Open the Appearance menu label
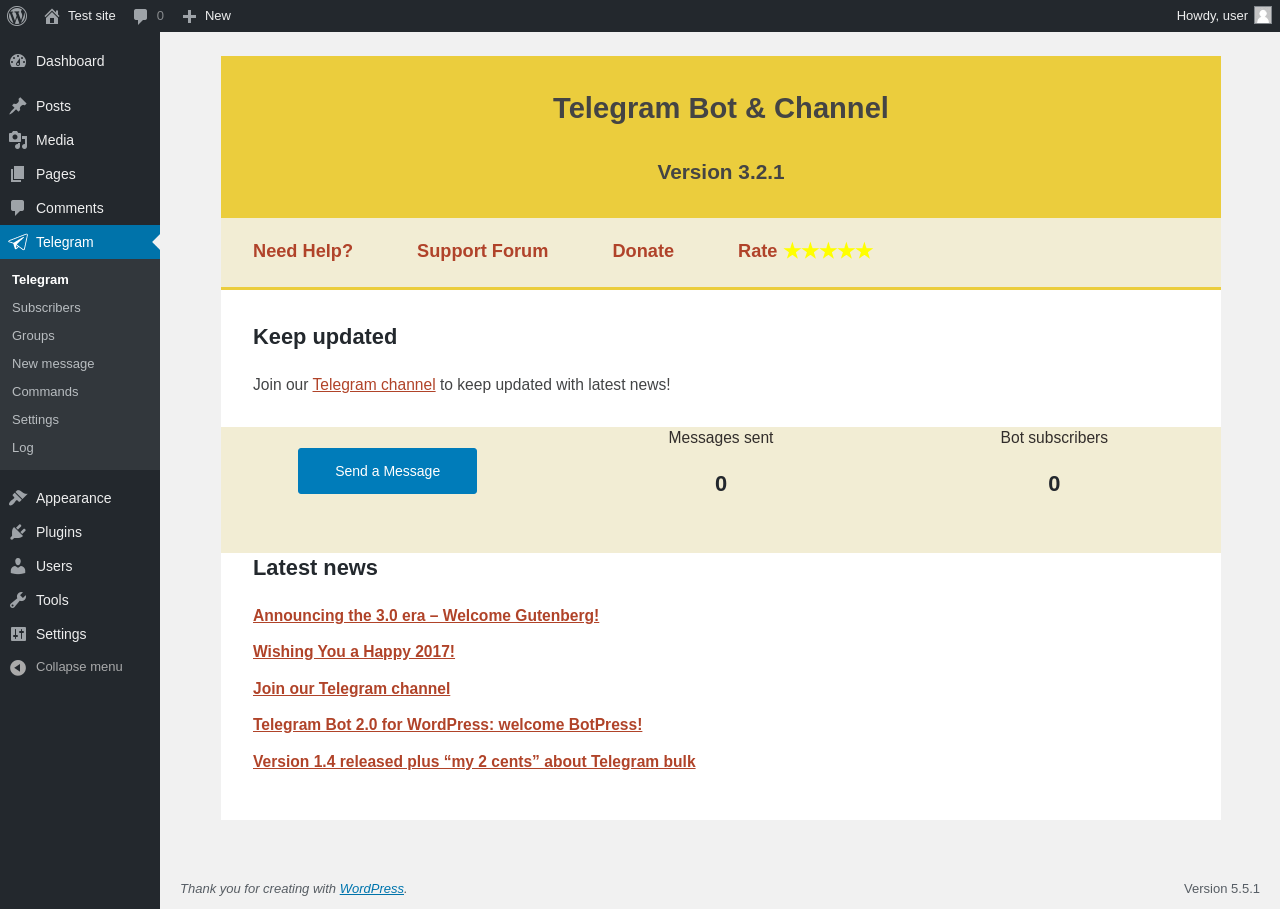 [74, 498]
